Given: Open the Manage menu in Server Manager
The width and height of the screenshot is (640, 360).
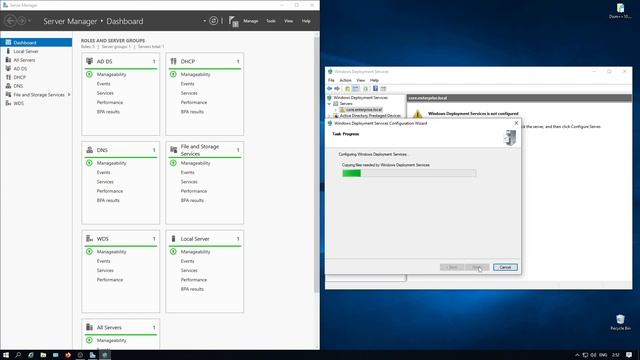Looking at the screenshot, I should [x=251, y=21].
